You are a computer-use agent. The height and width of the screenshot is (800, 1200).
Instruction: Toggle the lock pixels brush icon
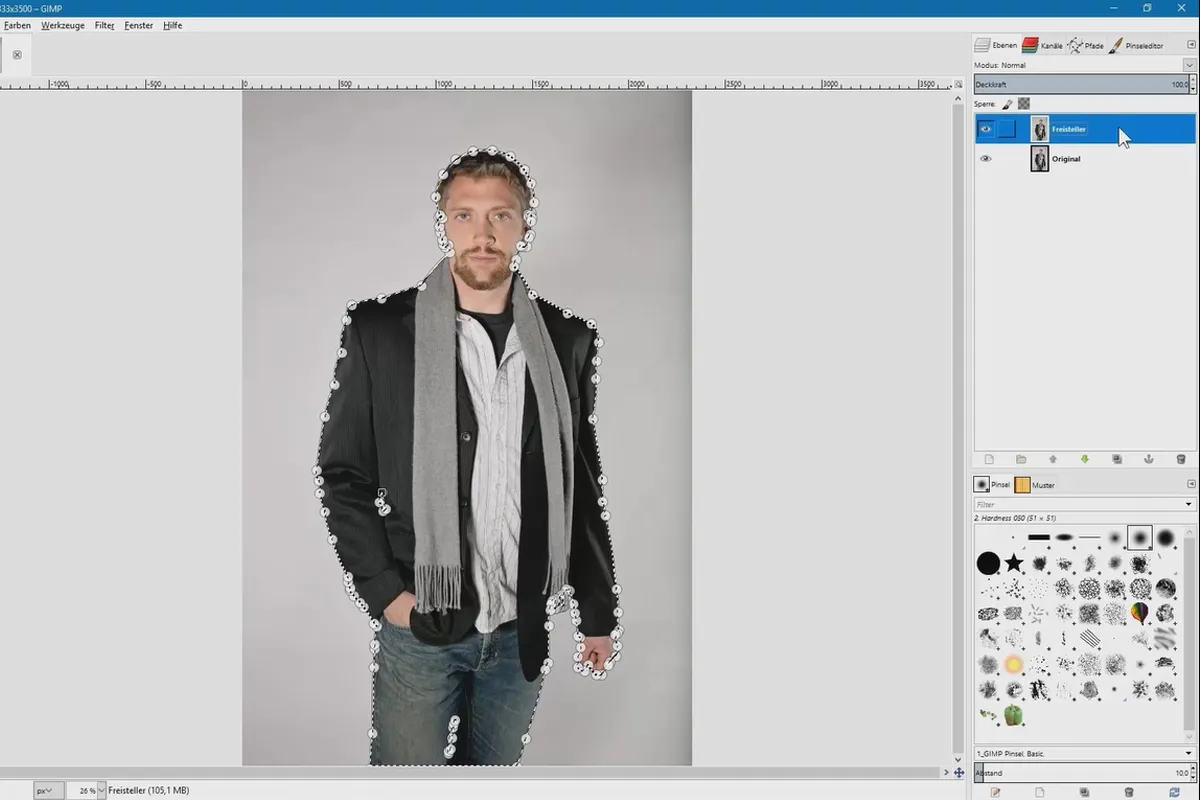coord(1007,103)
